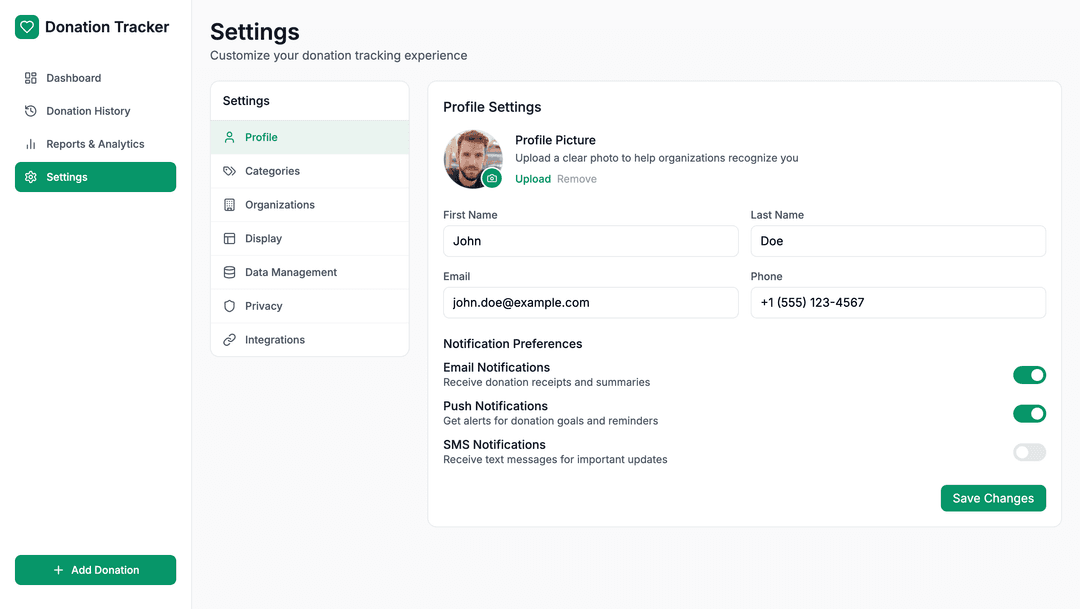Screen dimensions: 1080x609
Task: Turn off Push Notifications switch
Action: coord(1029,414)
